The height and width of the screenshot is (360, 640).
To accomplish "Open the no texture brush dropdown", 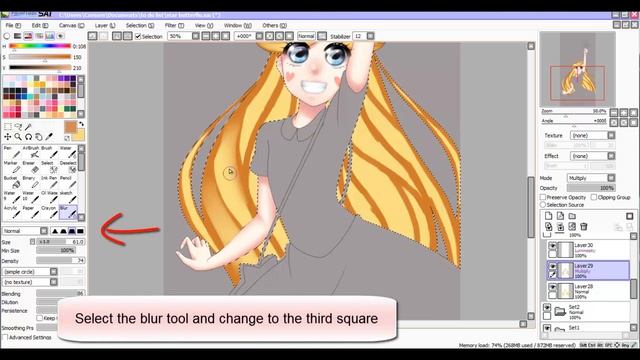I will (30, 282).
